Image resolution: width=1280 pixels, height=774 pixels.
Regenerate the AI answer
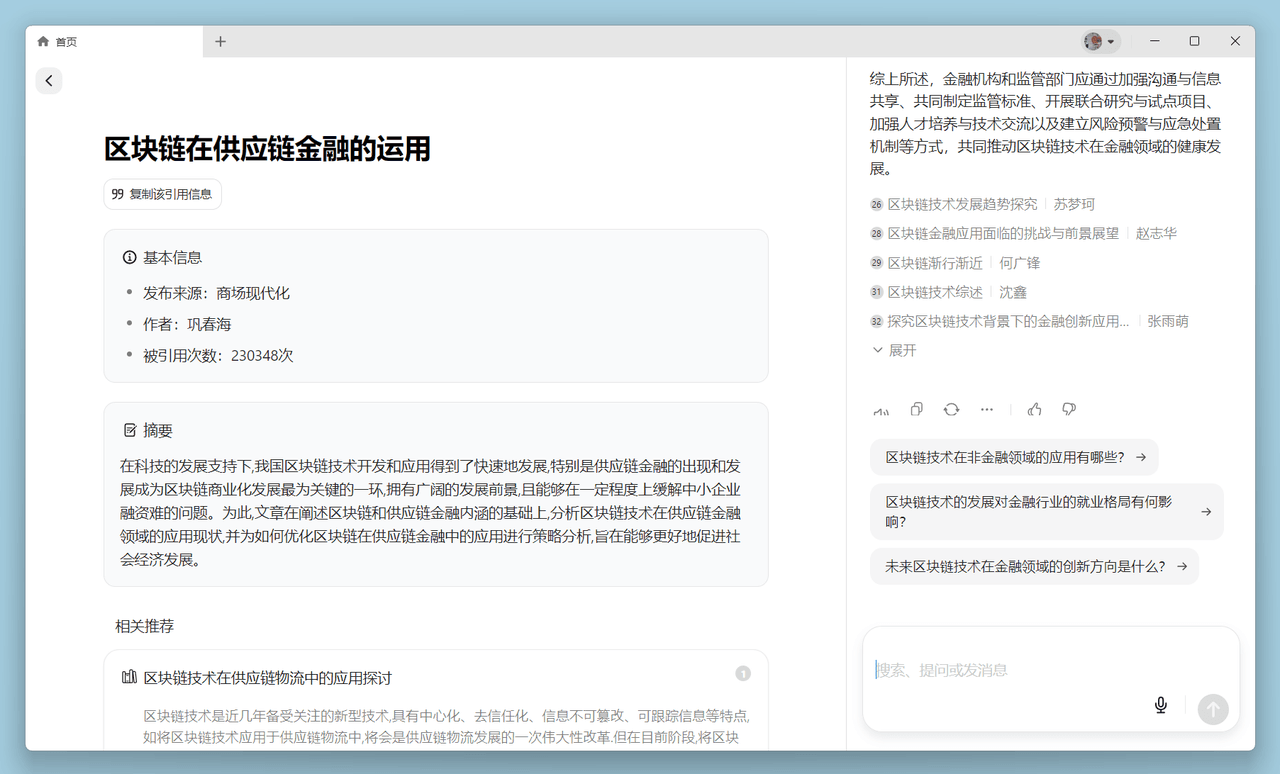[x=951, y=409]
